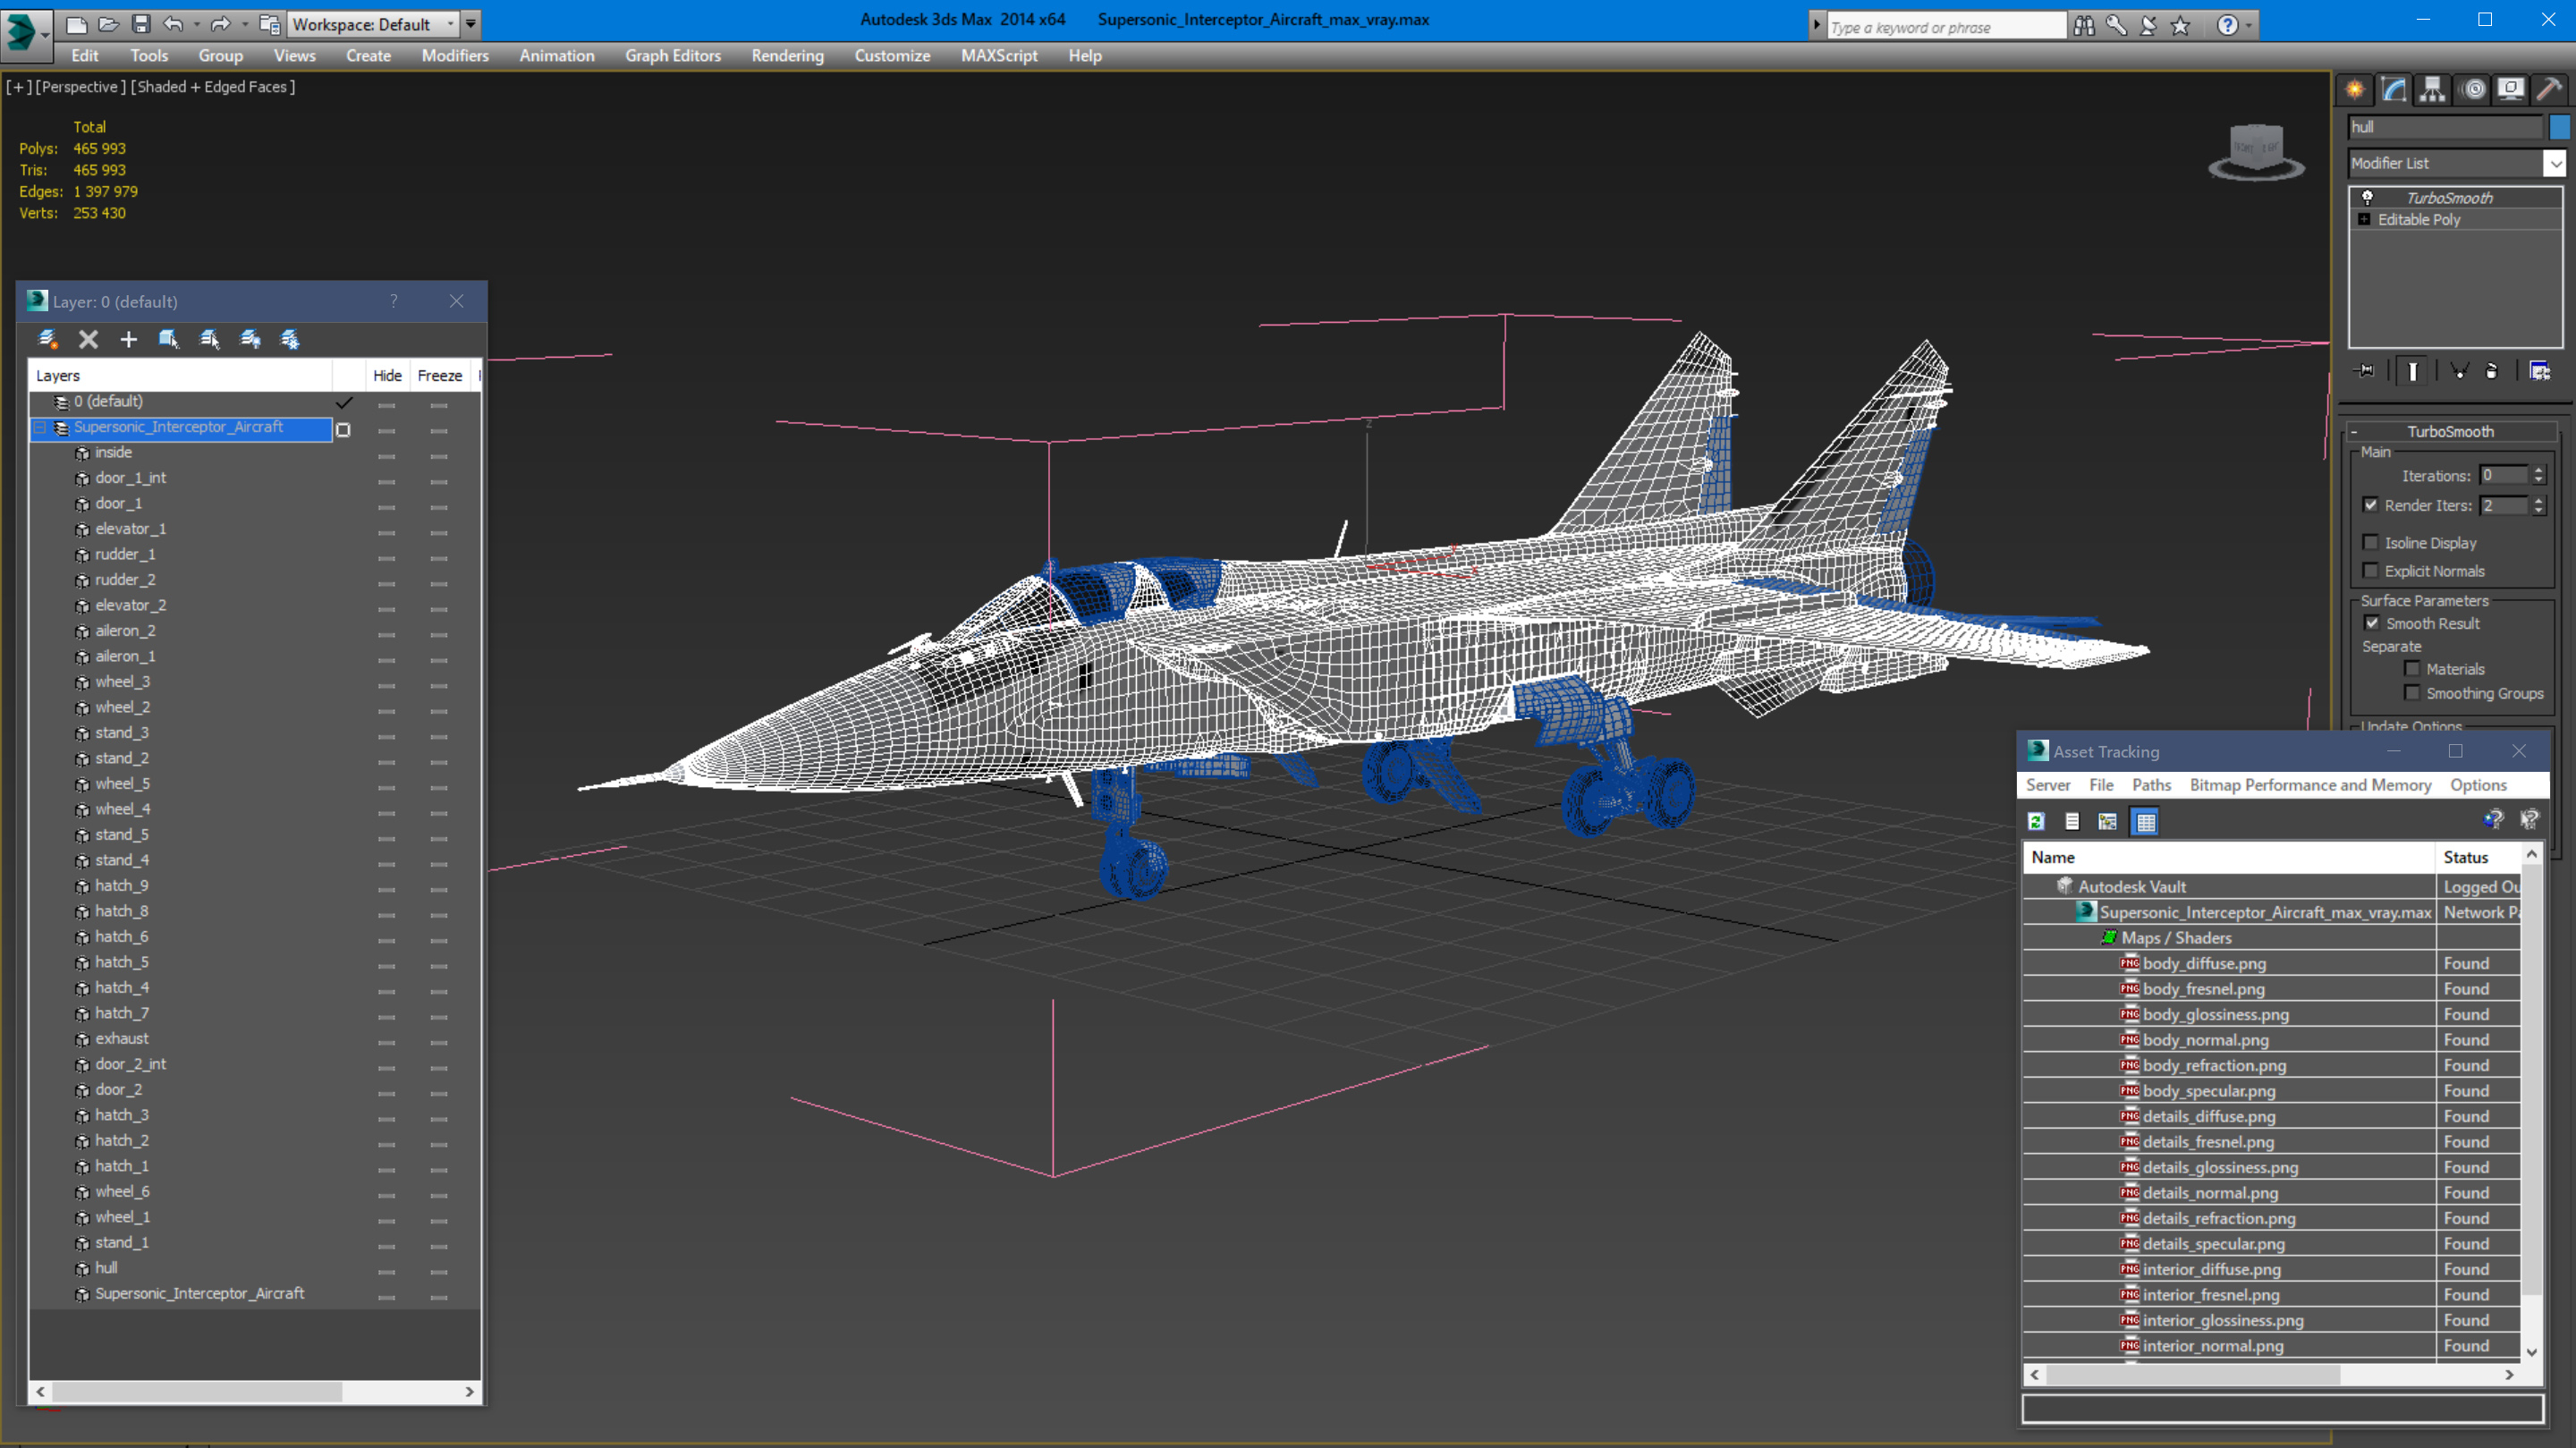Enable Separate by Smoothing Groups checkbox
Image resolution: width=2576 pixels, height=1448 pixels.
click(x=2412, y=692)
